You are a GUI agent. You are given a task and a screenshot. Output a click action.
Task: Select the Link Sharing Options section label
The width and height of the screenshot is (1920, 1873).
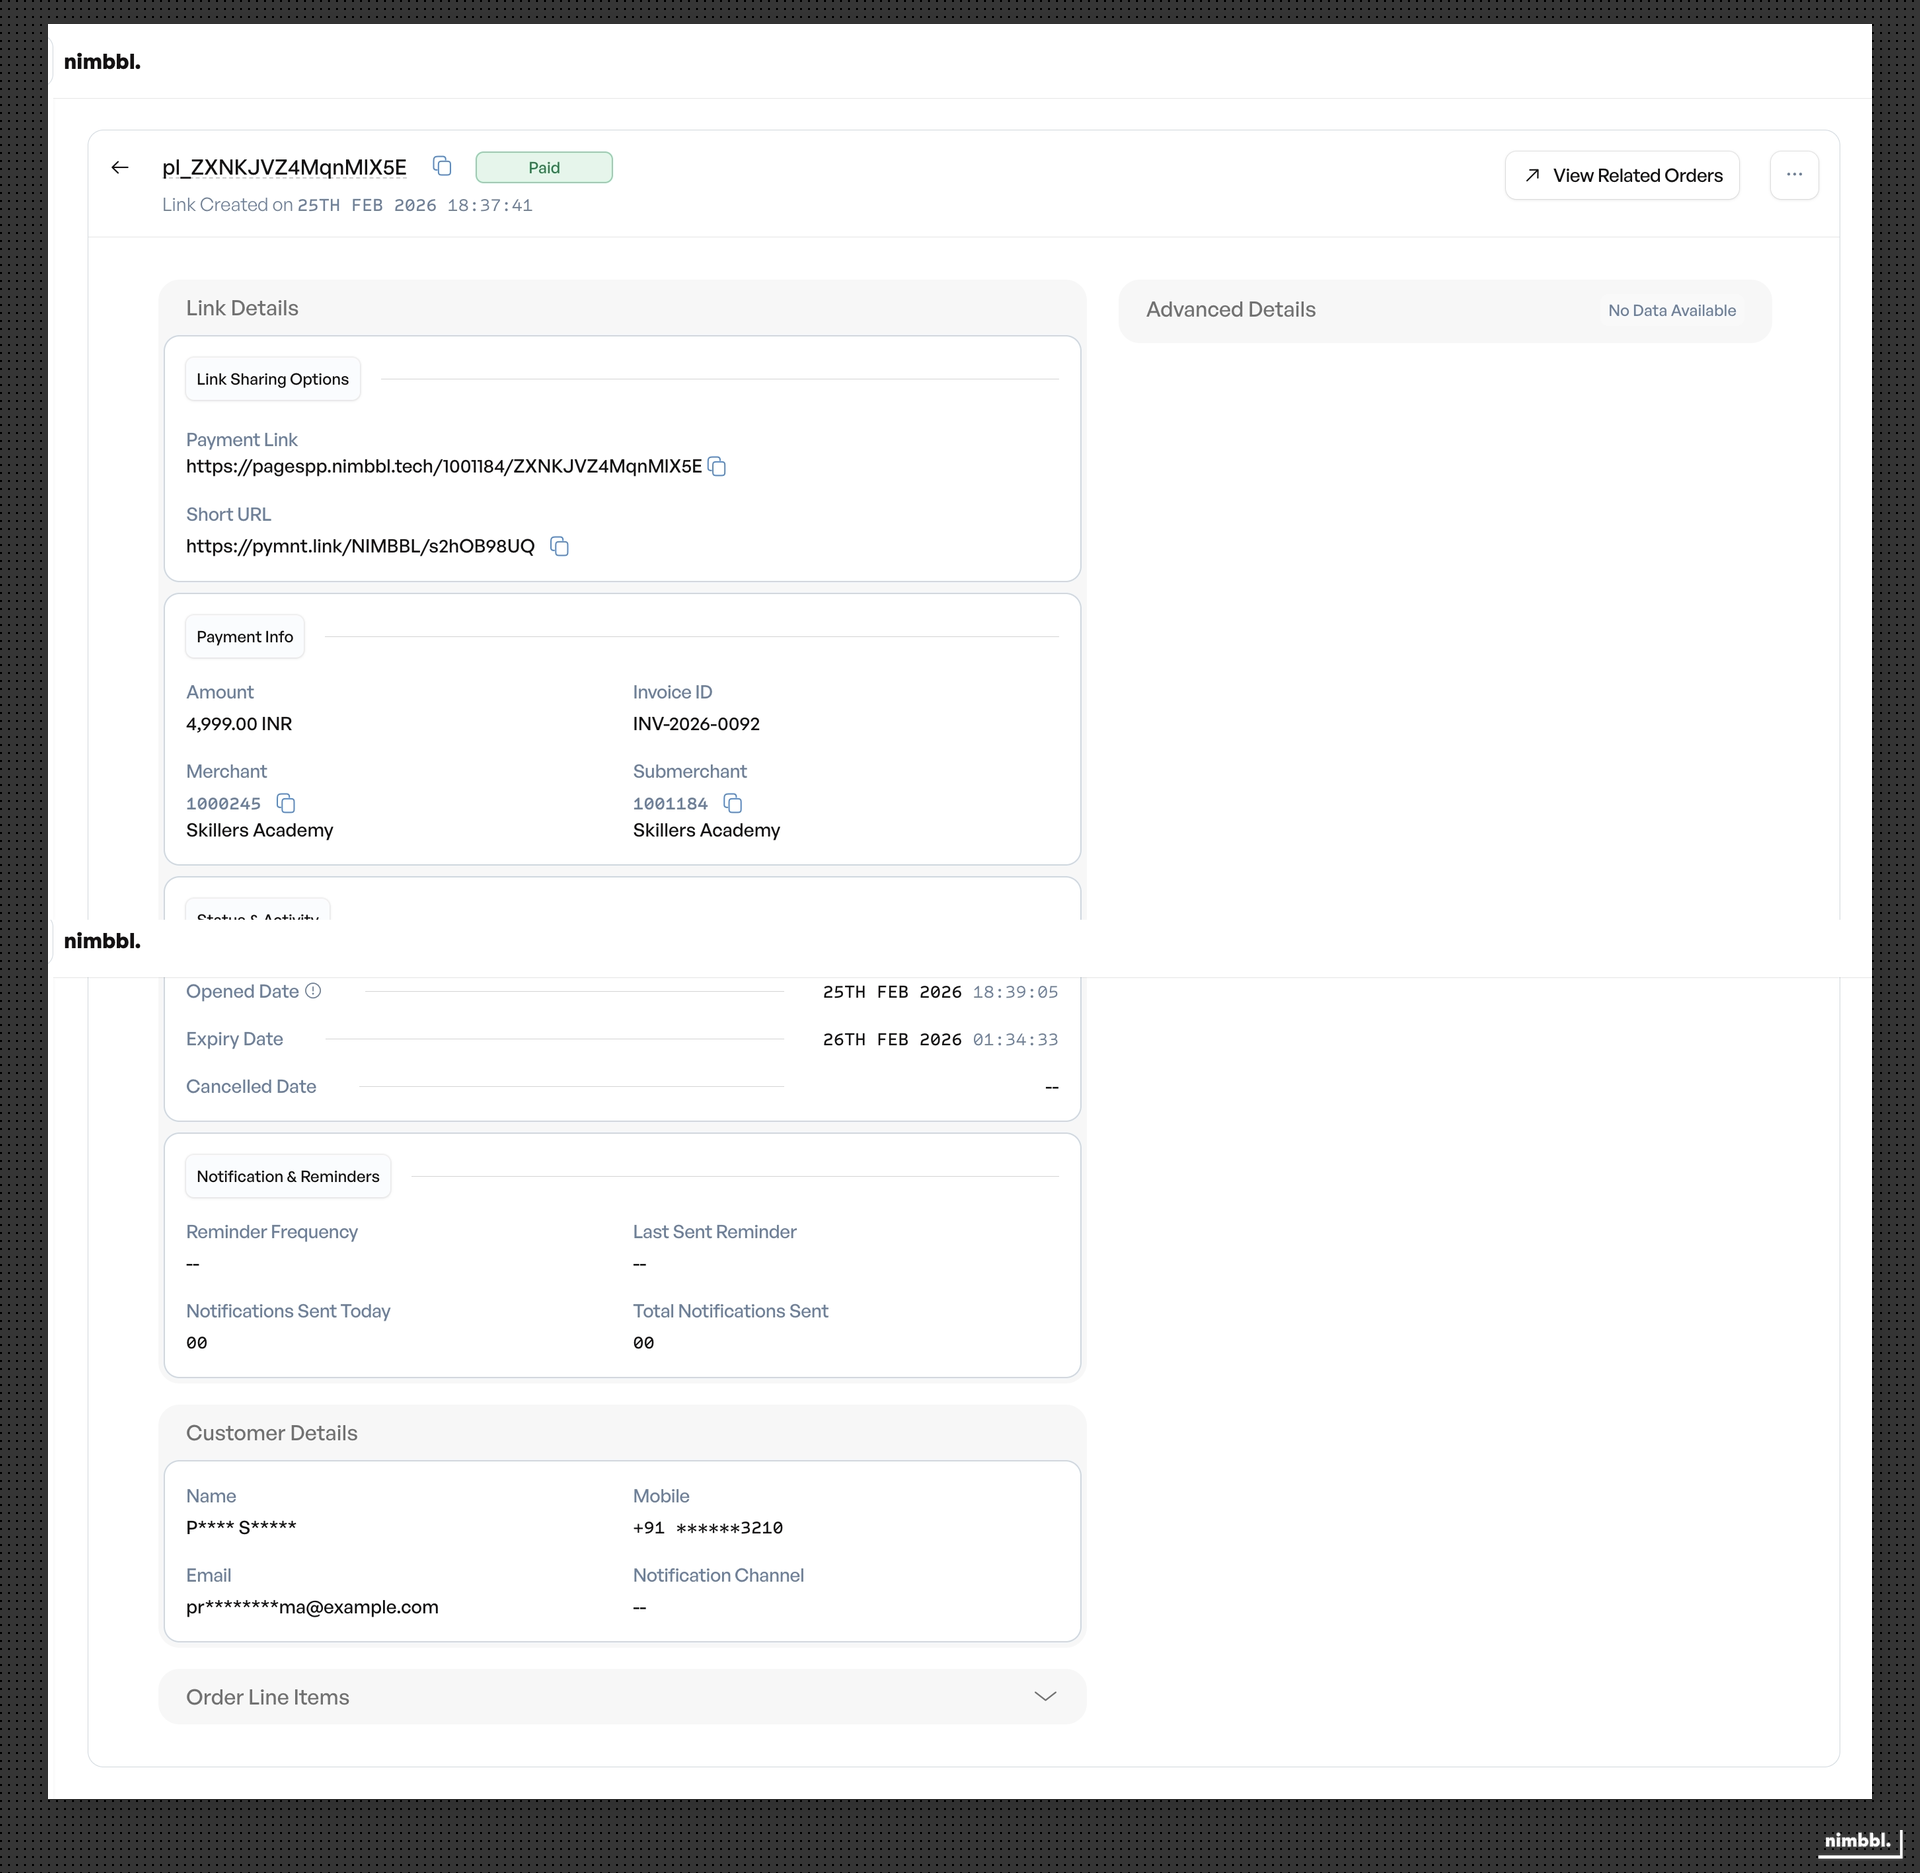tap(272, 378)
